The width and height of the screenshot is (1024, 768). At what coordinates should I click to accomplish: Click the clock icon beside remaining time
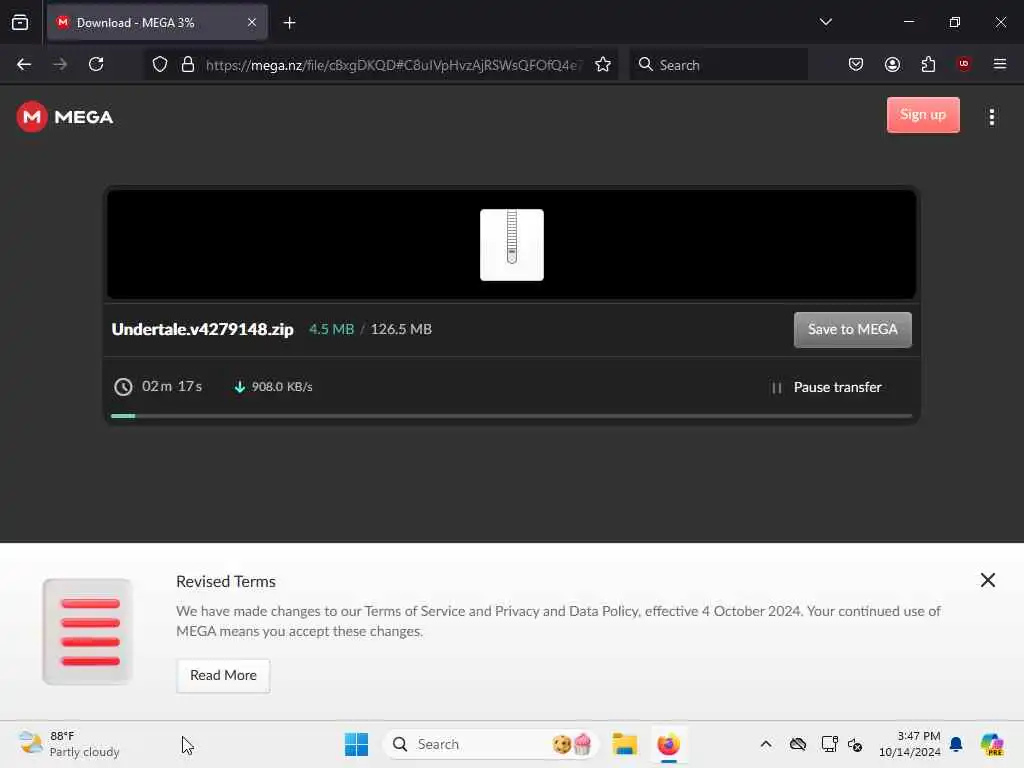[x=123, y=387]
